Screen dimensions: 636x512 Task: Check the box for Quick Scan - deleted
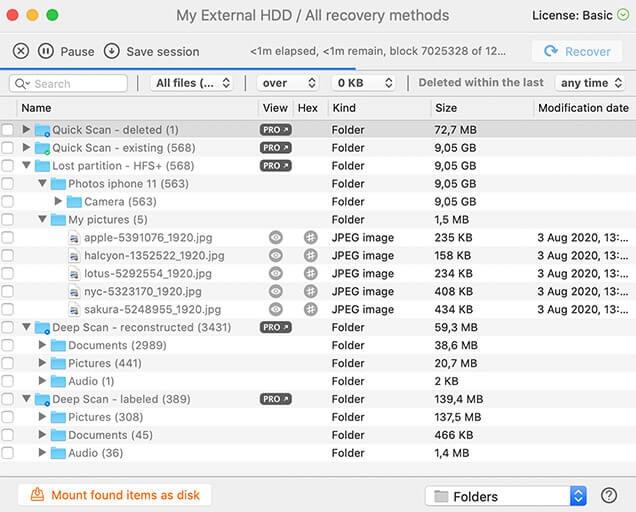[x=7, y=130]
